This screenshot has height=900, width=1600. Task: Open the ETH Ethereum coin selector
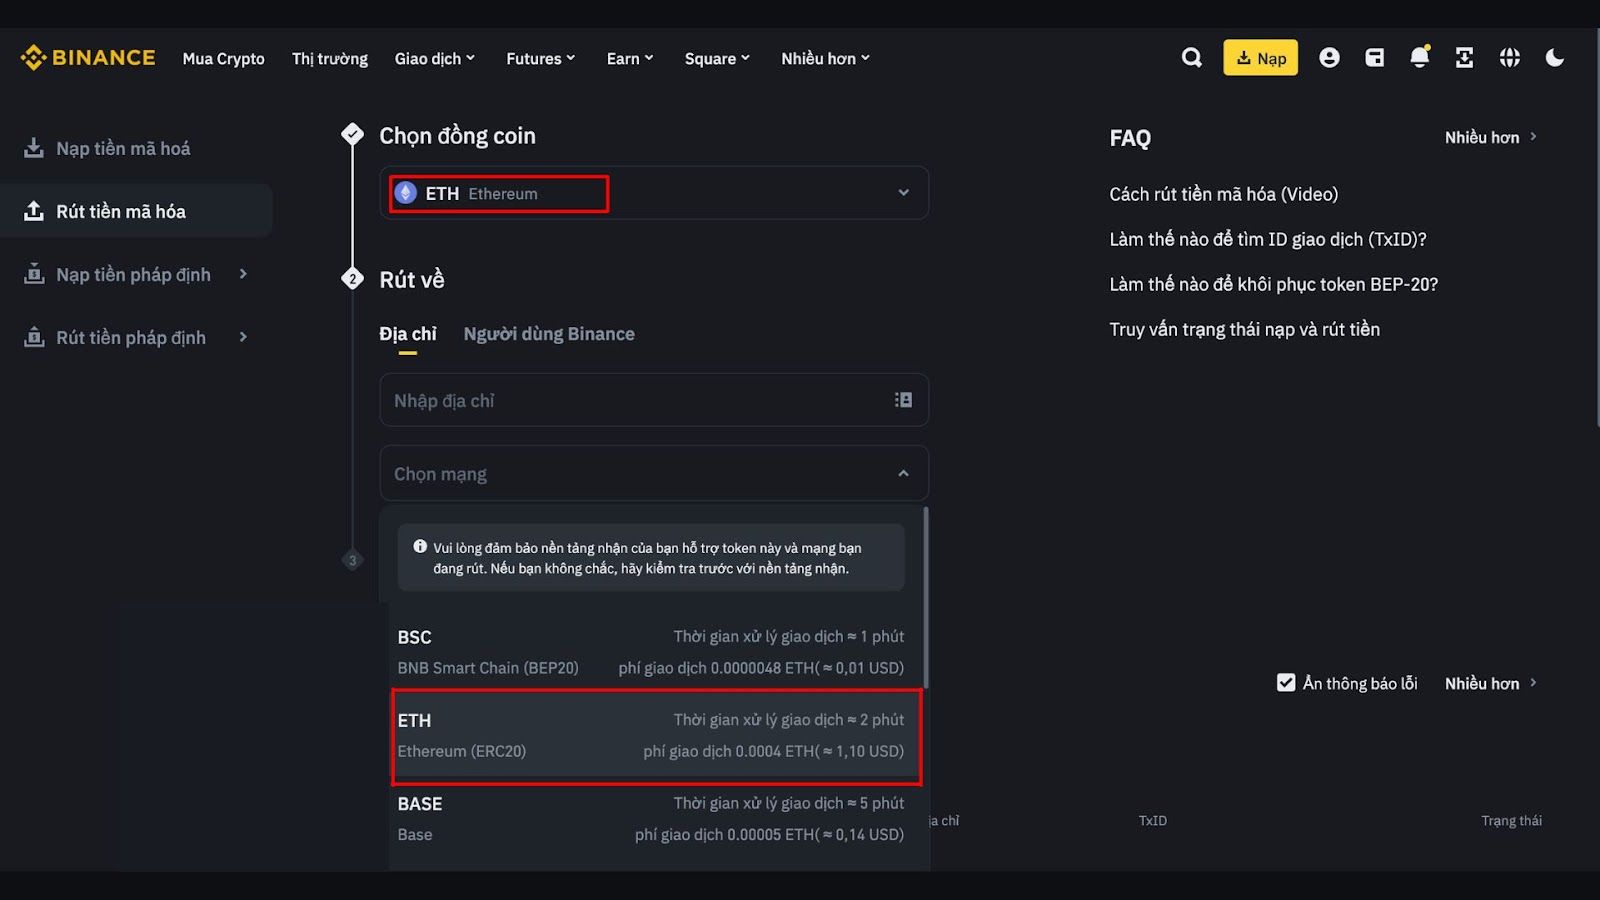pos(654,193)
